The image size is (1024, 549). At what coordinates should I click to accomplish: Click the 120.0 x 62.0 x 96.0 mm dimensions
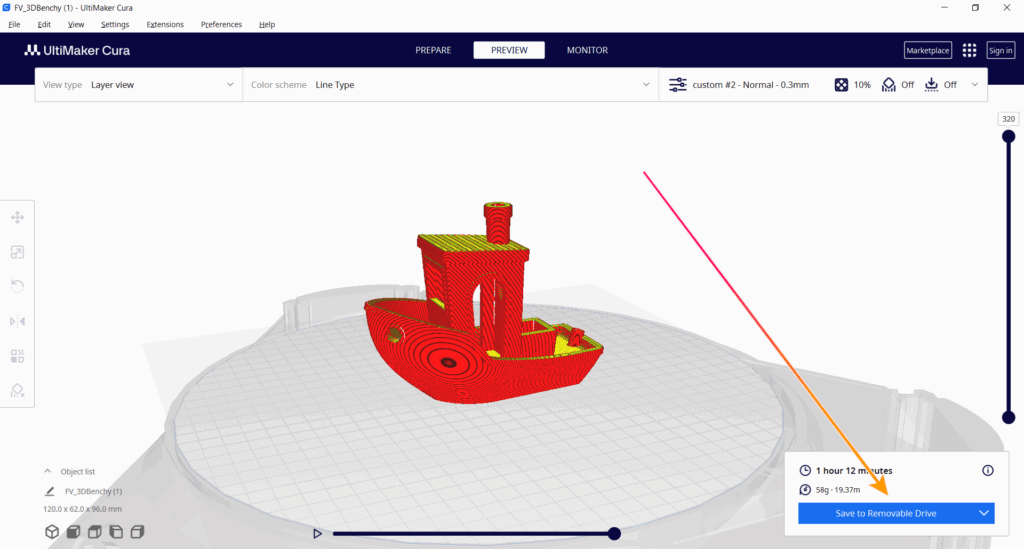click(82, 509)
